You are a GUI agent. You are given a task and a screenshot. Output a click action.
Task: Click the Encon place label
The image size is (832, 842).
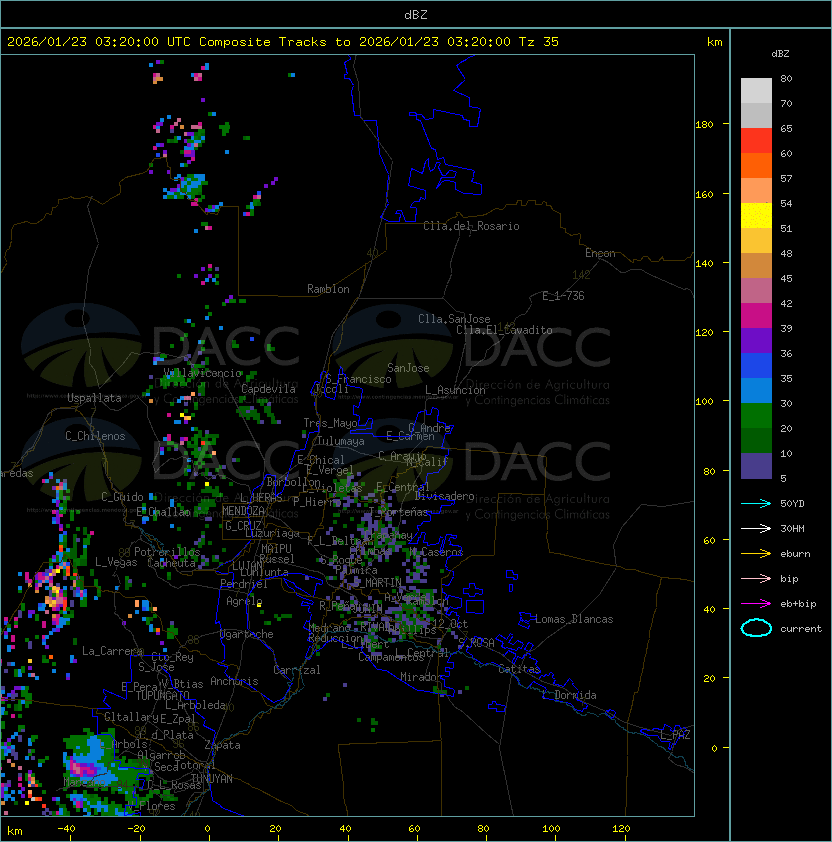pos(600,253)
